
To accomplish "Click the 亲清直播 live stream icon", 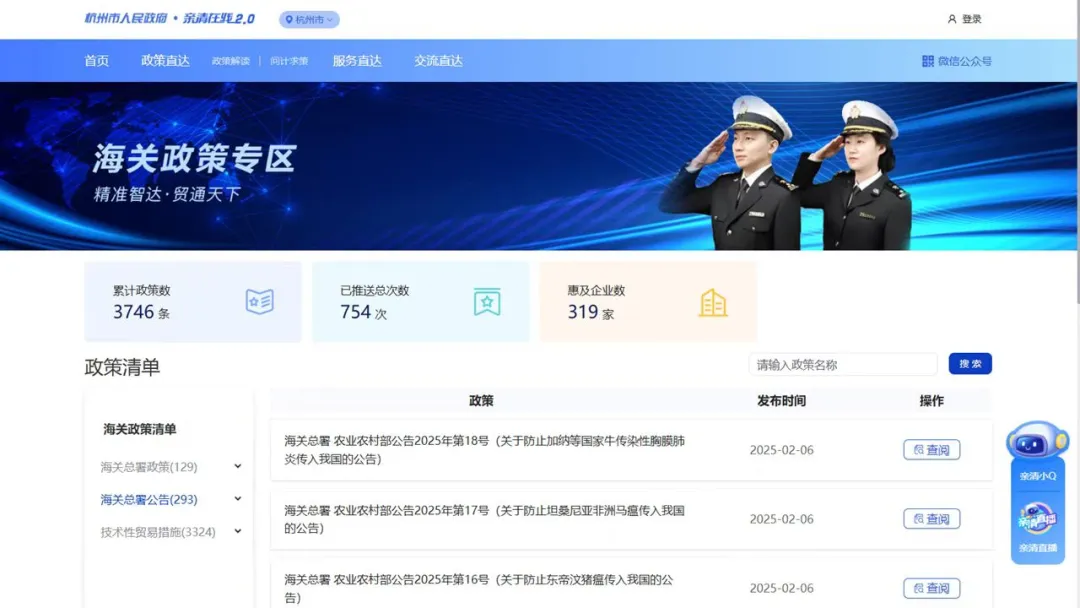I will [x=1037, y=519].
